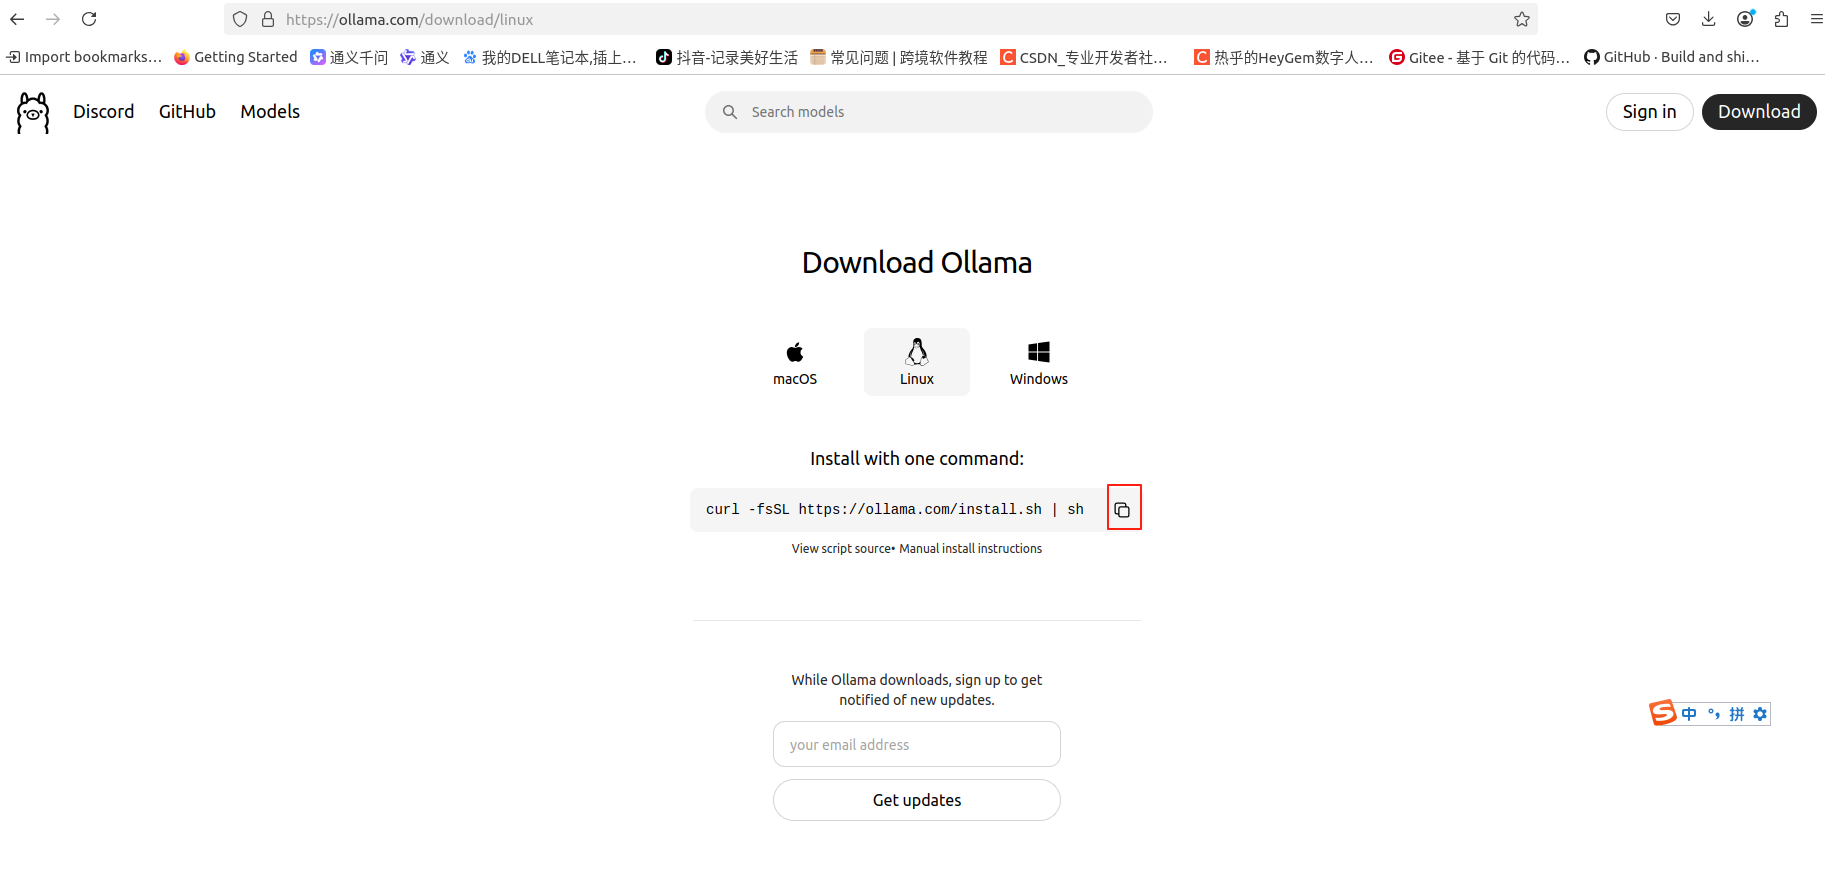Copy the install command to clipboard
Image resolution: width=1825 pixels, height=889 pixels.
pos(1123,509)
